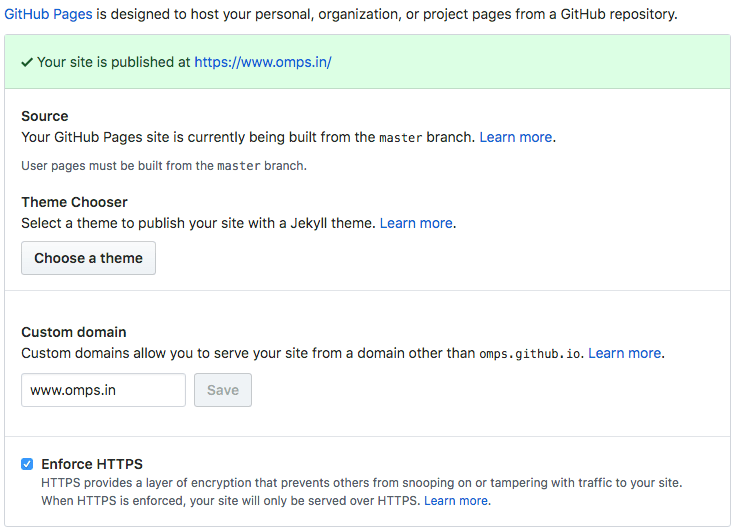The image size is (739, 530).
Task: Click text 'Select a theme to publish your site'
Action: tap(133, 223)
